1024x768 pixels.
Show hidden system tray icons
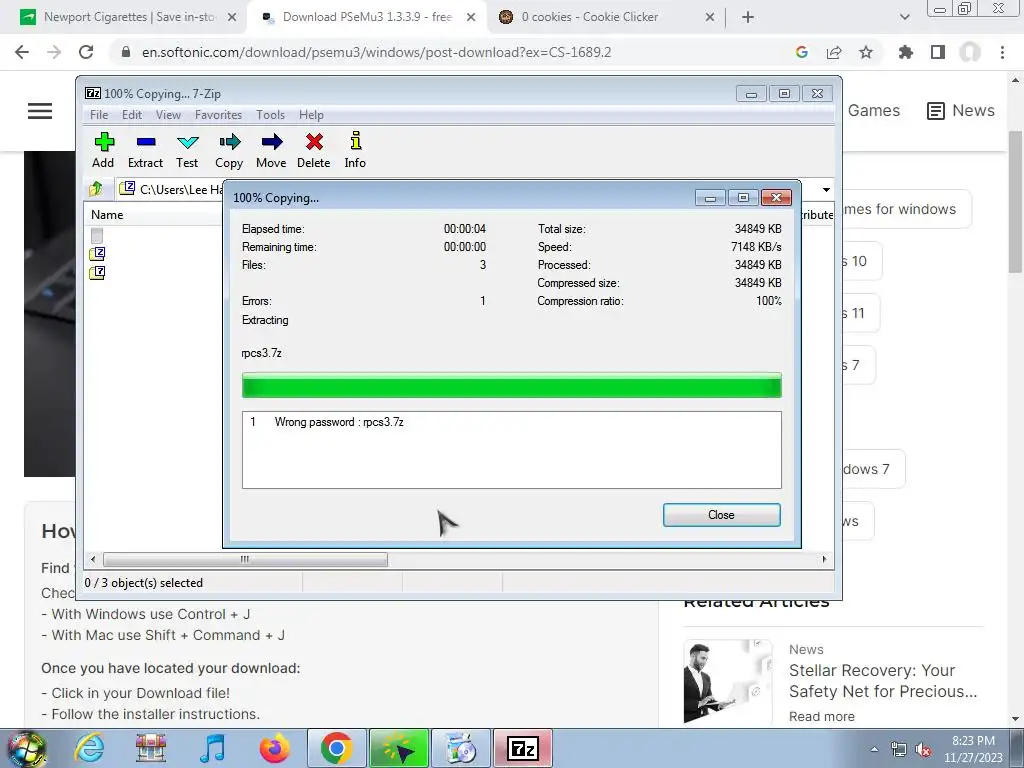874,750
